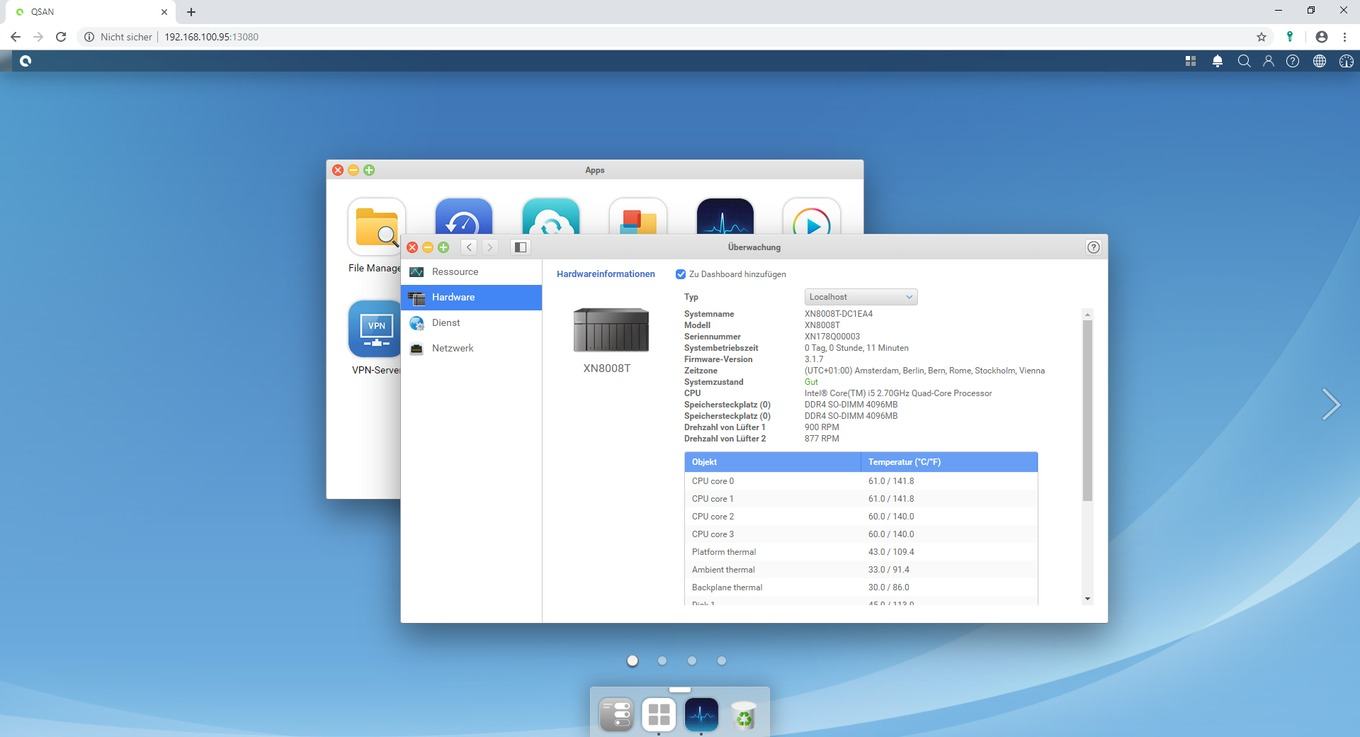The height and width of the screenshot is (737, 1360).
Task: Go forward in Überwachung window
Action: pyautogui.click(x=489, y=247)
